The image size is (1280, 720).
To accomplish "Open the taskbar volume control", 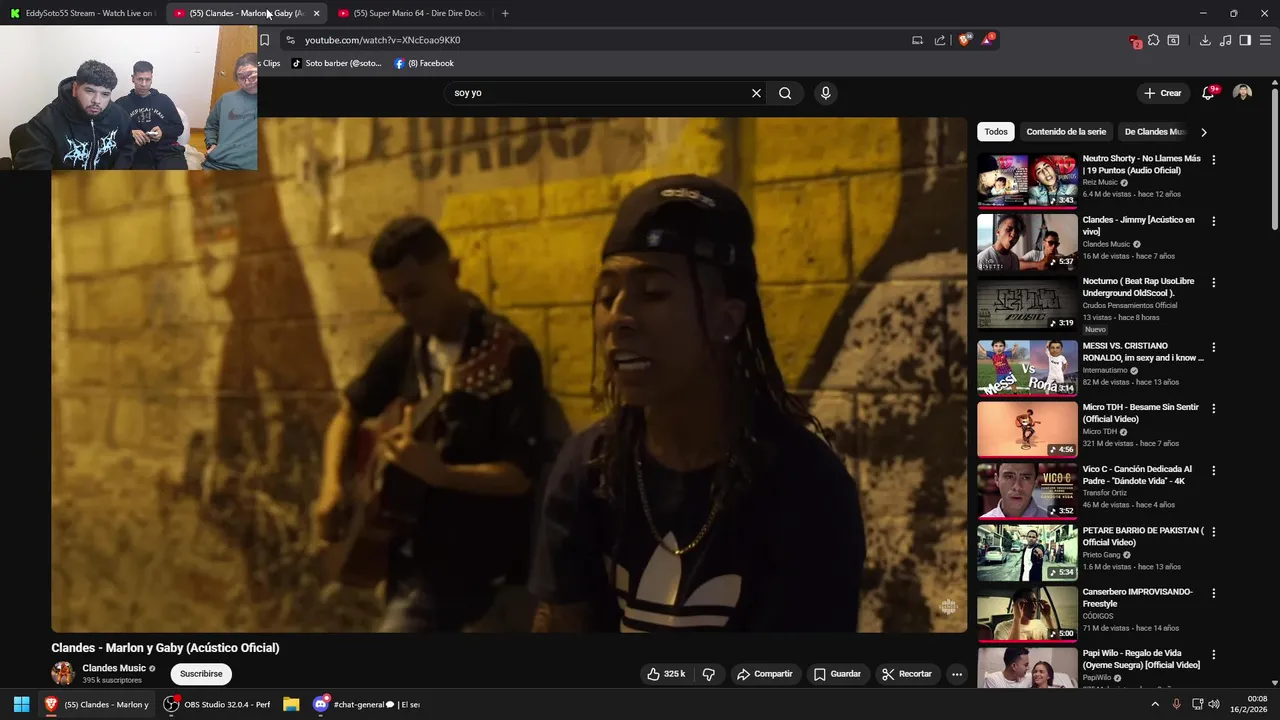I will point(1214,704).
